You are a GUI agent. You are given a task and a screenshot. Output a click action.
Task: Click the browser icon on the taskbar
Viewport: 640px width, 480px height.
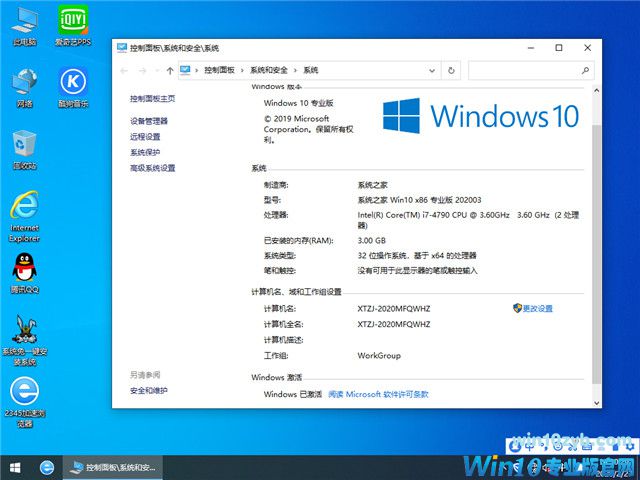47,467
